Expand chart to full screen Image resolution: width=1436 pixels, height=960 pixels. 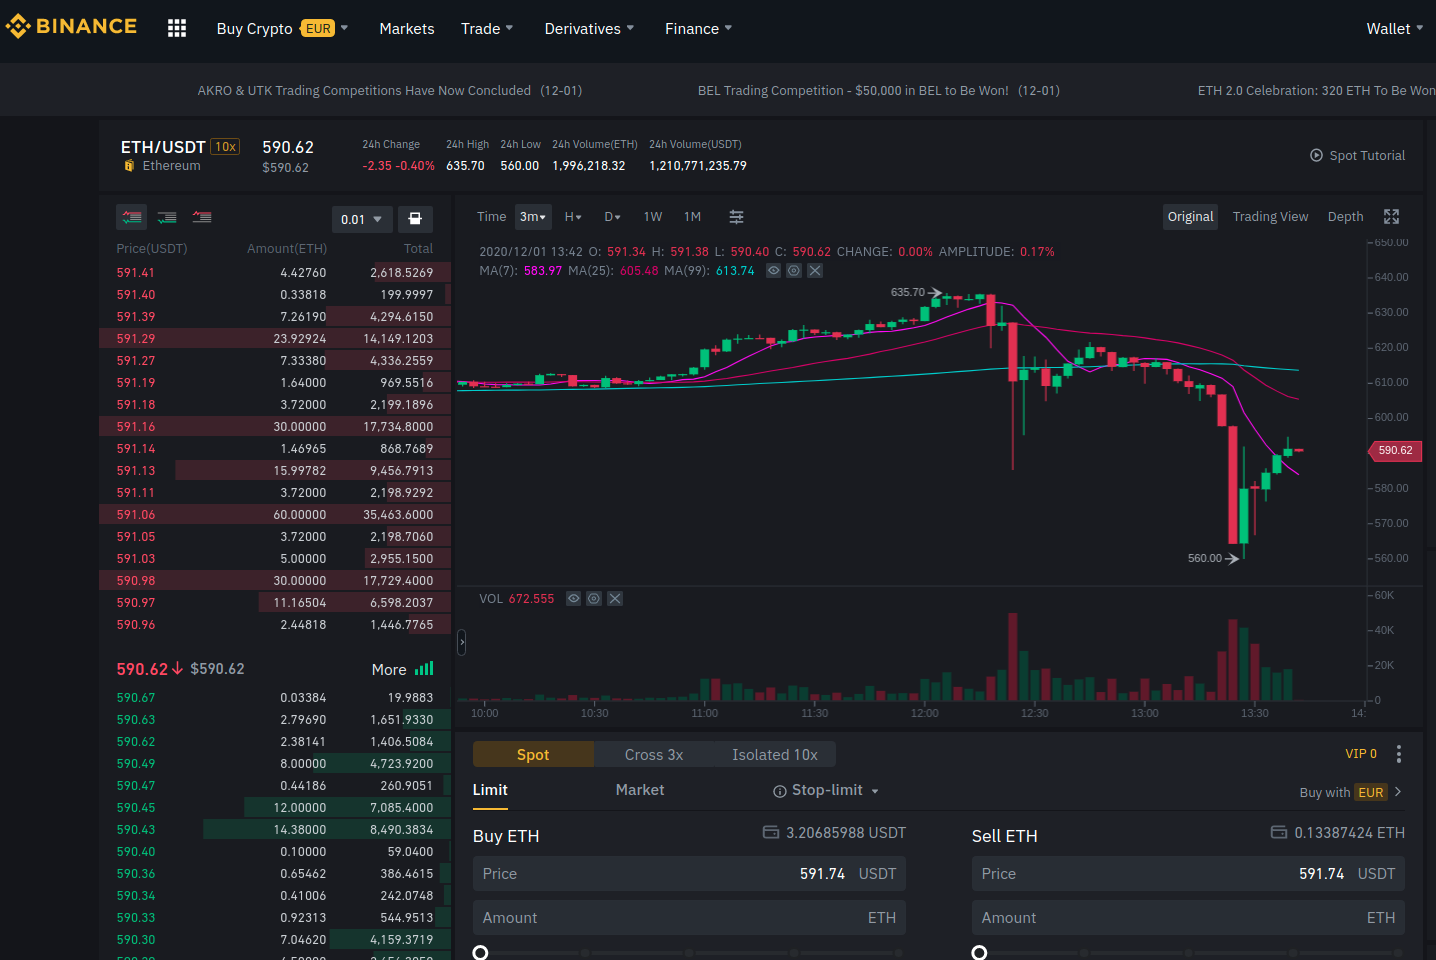(x=1391, y=217)
